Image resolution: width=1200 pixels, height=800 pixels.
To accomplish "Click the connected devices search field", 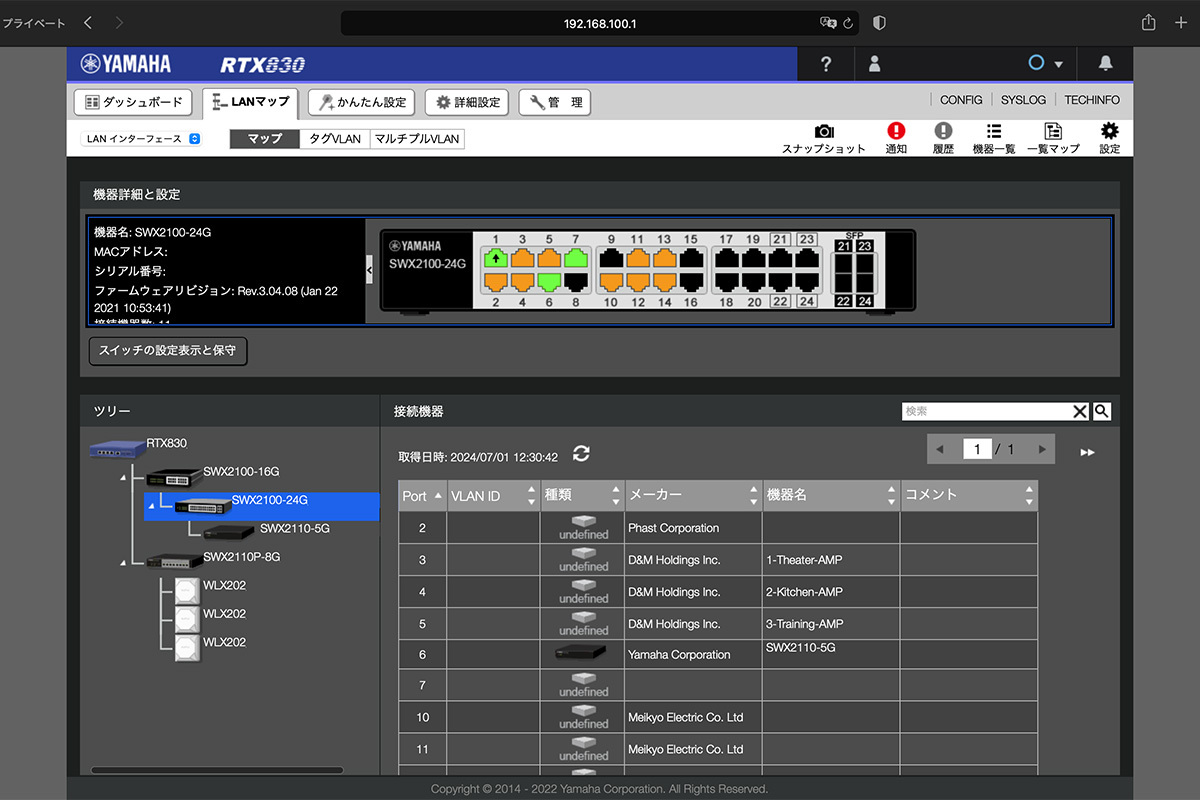I will pyautogui.click(x=986, y=411).
